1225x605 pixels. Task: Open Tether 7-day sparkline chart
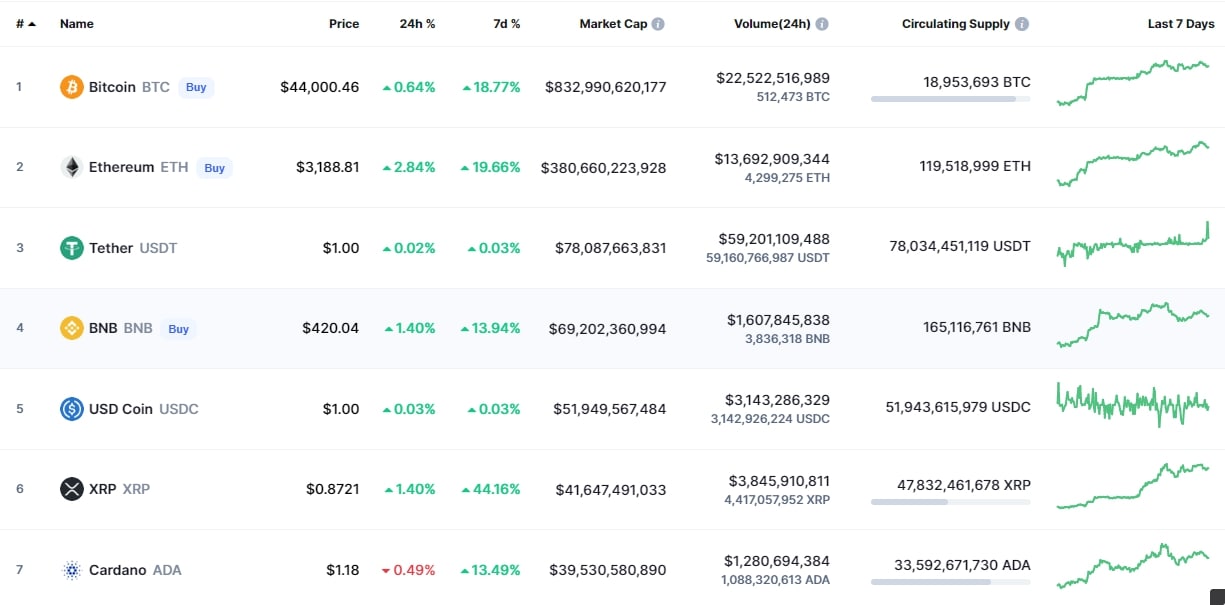[1133, 243]
